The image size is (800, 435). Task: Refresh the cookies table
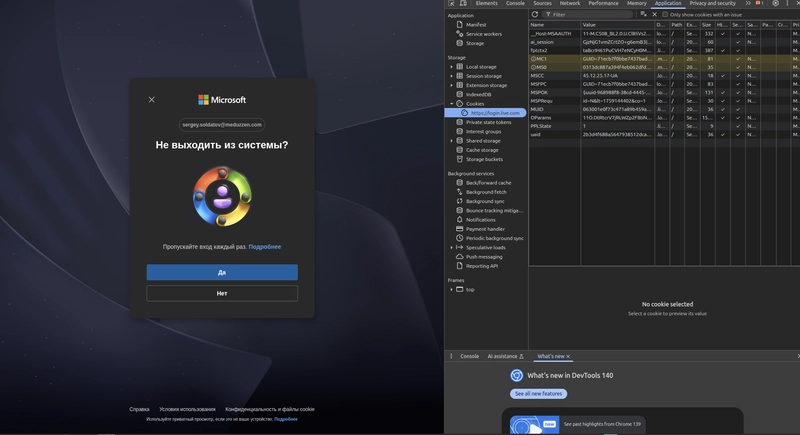(535, 15)
